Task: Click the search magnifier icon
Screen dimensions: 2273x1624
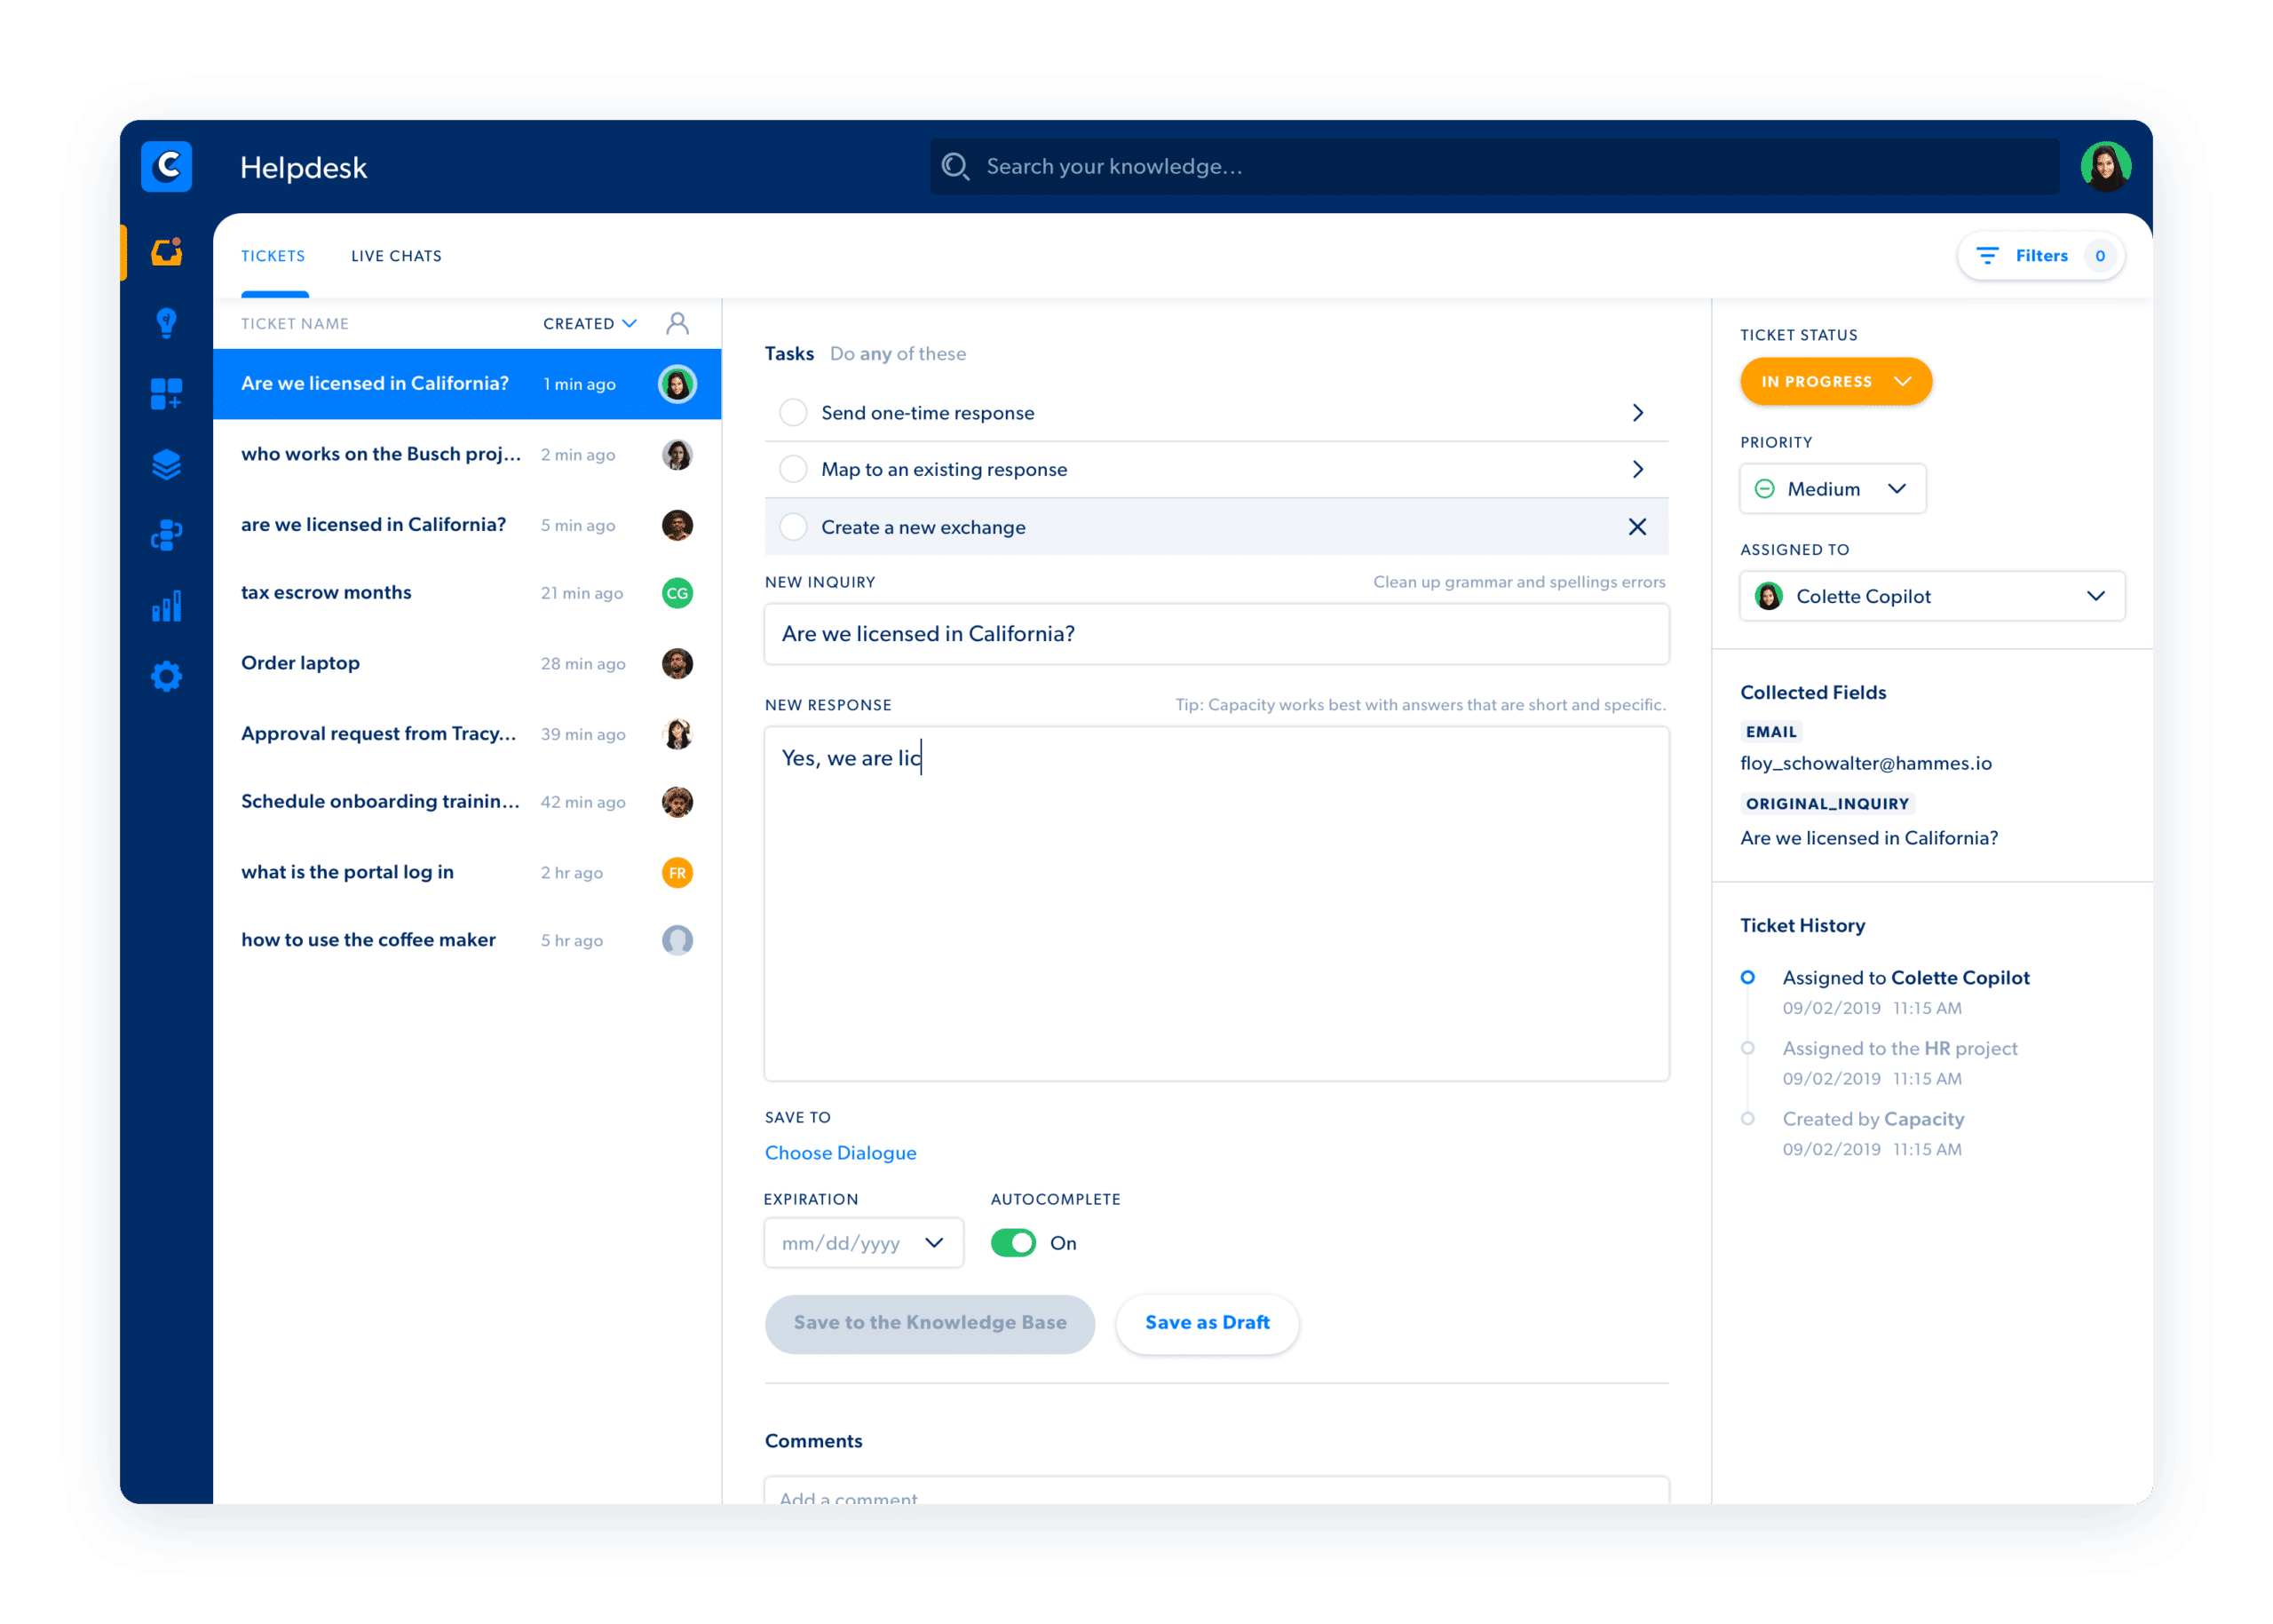Action: (955, 166)
